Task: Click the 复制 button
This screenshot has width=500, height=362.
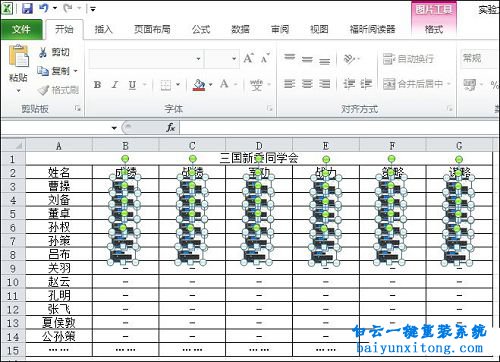Action: (53, 71)
